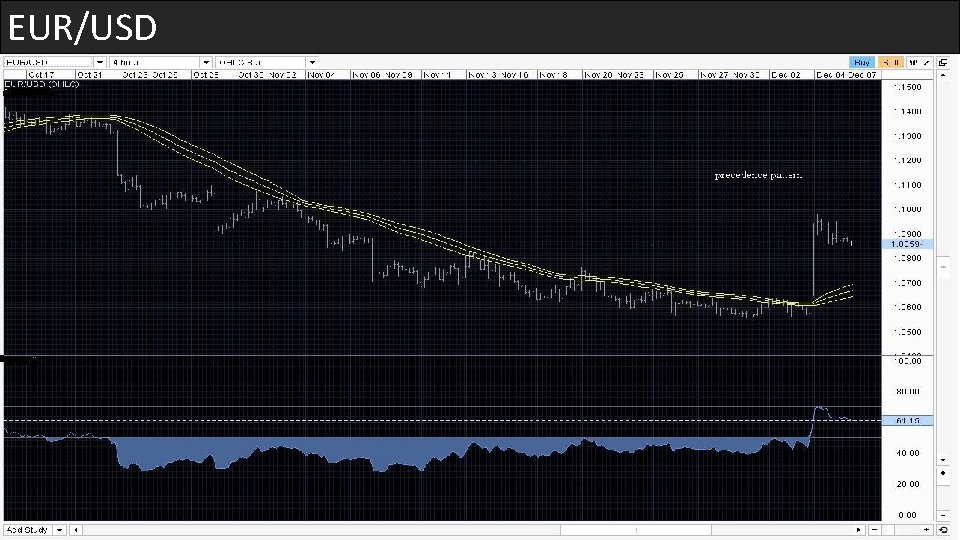960x540 pixels.
Task: Click the white button right of Sell
Action: tap(920, 62)
